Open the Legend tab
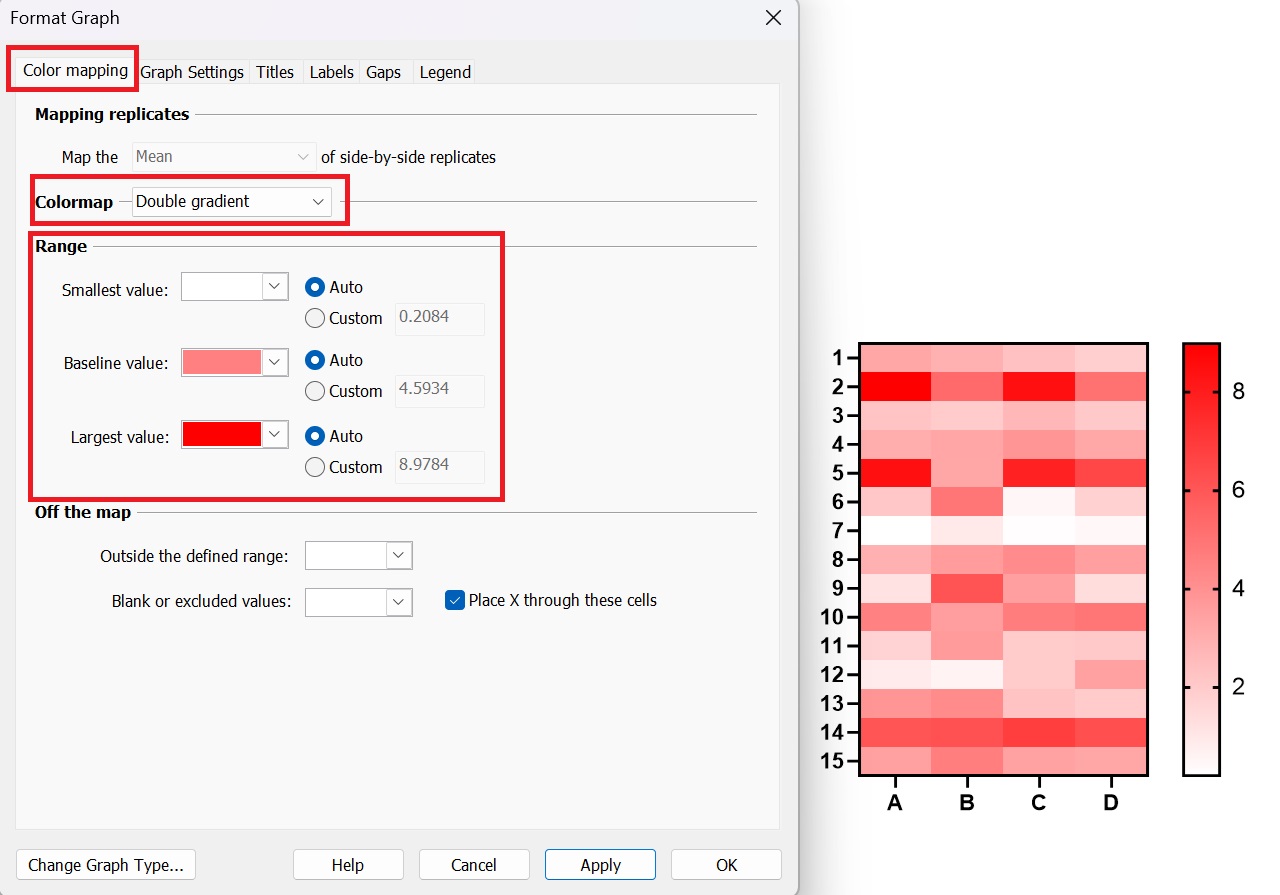The image size is (1280, 895). (445, 72)
